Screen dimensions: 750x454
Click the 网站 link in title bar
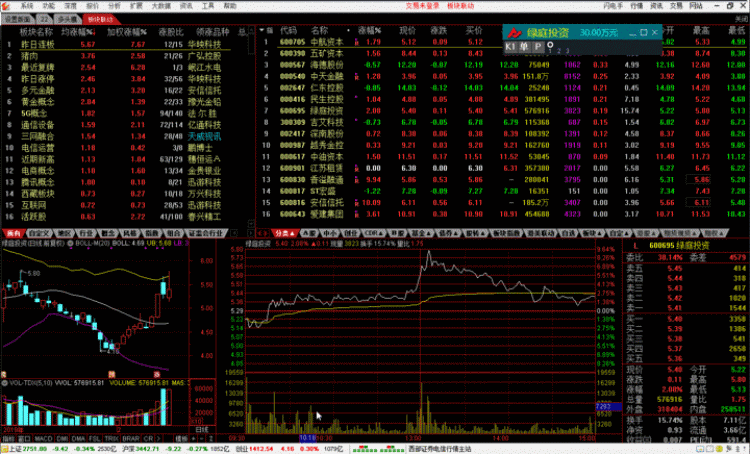[696, 6]
